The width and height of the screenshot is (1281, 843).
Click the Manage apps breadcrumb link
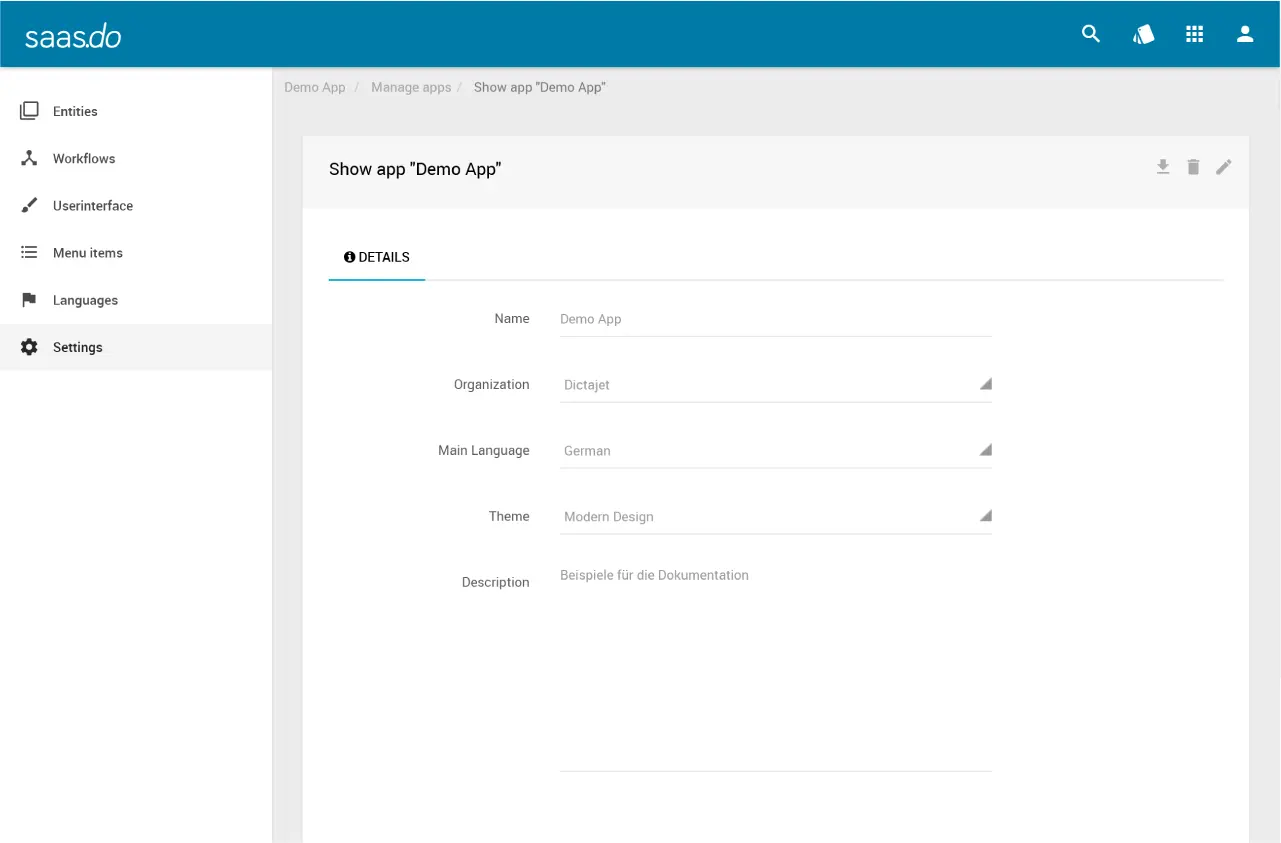tap(411, 87)
